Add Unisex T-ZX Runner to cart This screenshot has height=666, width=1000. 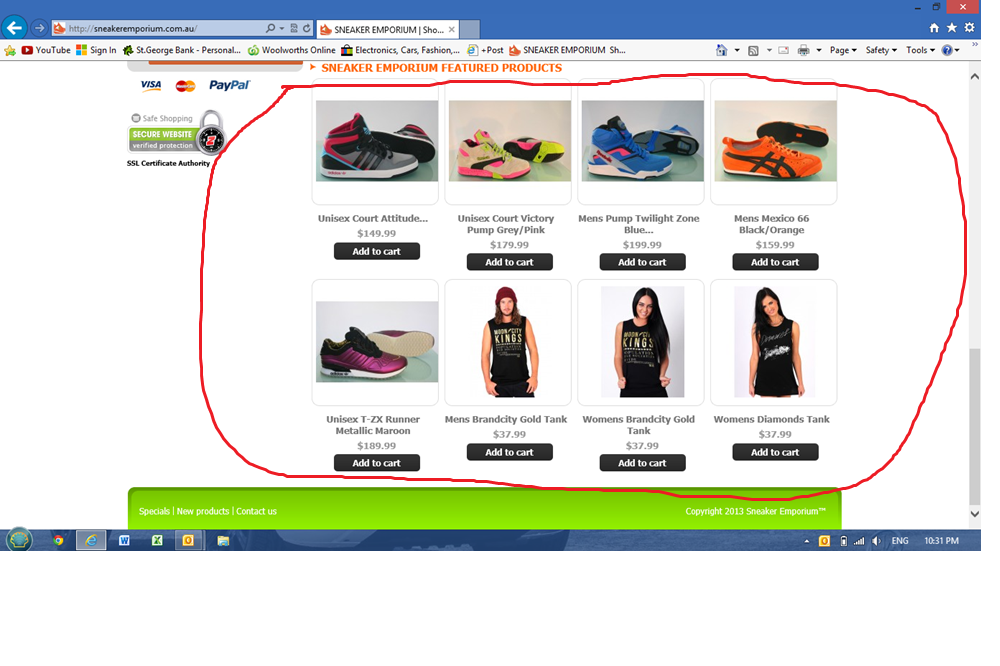[377, 463]
